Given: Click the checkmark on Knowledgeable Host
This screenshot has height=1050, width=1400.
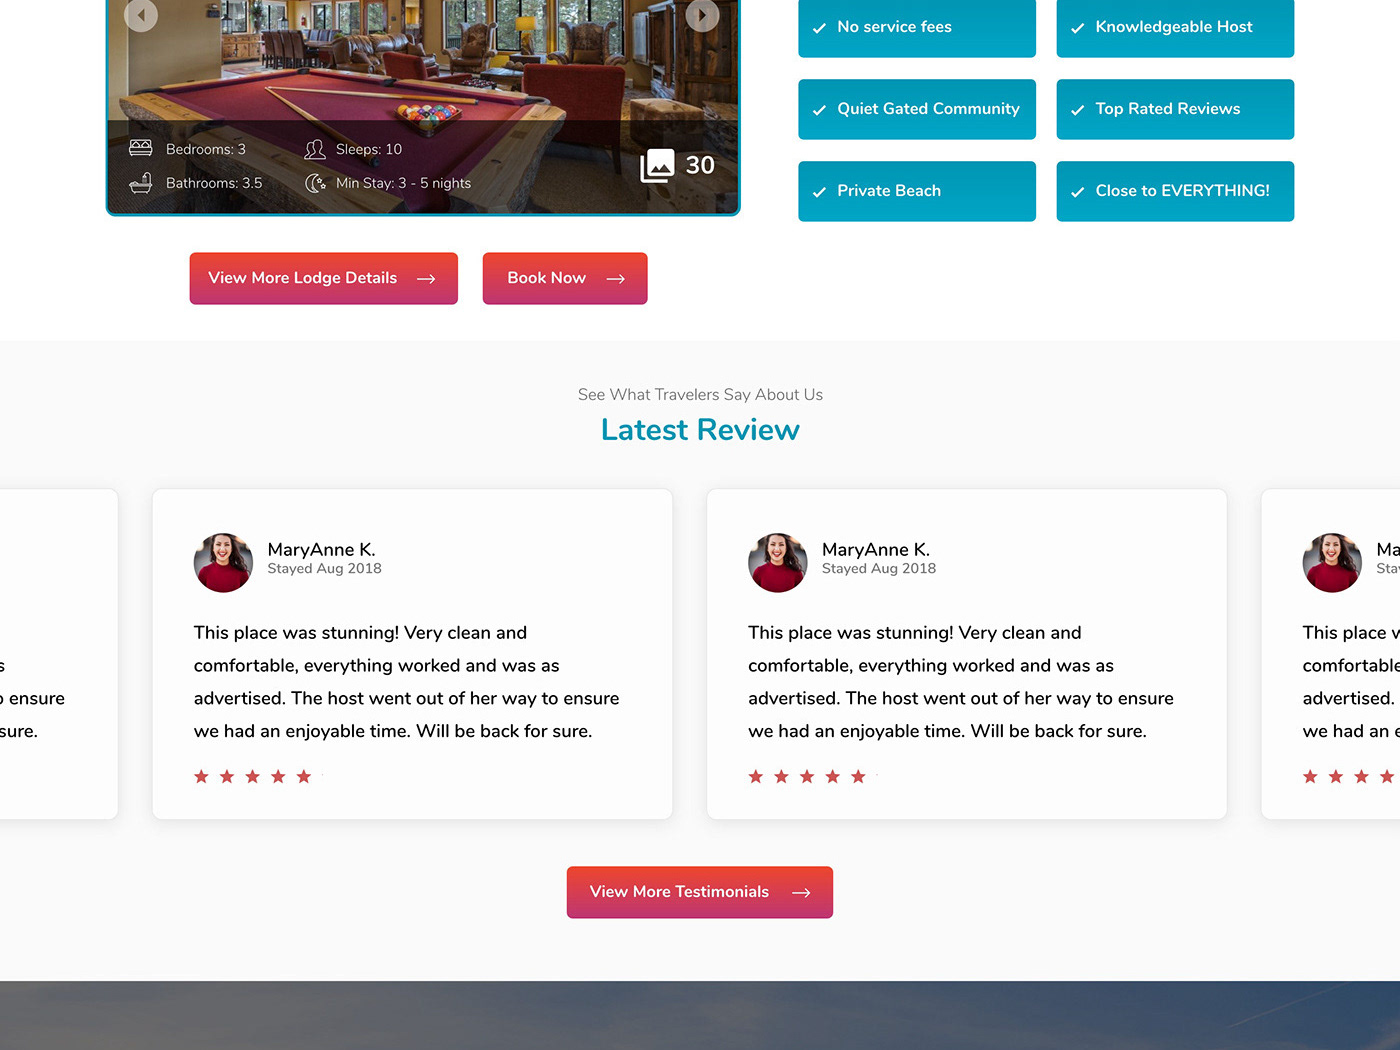Looking at the screenshot, I should pyautogui.click(x=1077, y=28).
